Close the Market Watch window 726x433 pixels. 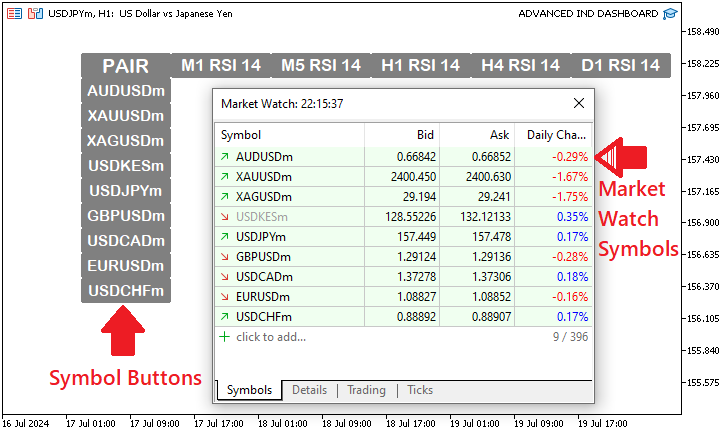(x=578, y=103)
